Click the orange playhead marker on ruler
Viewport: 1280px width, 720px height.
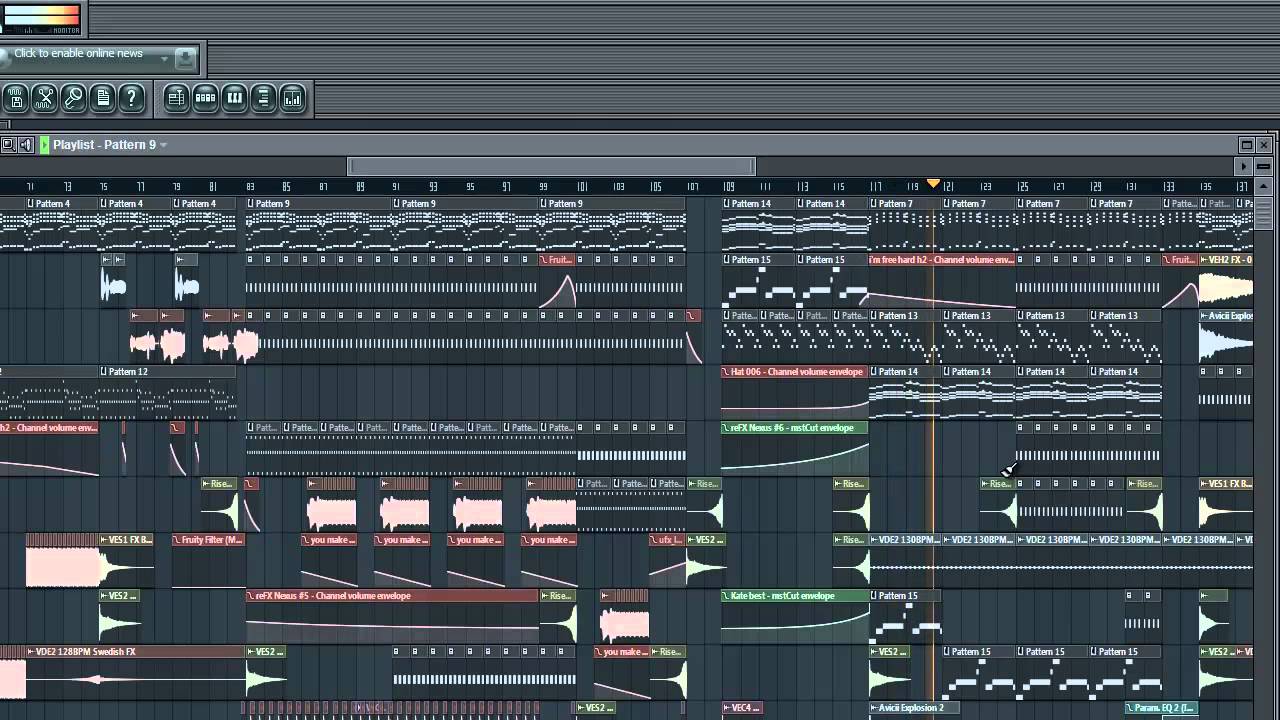(933, 184)
